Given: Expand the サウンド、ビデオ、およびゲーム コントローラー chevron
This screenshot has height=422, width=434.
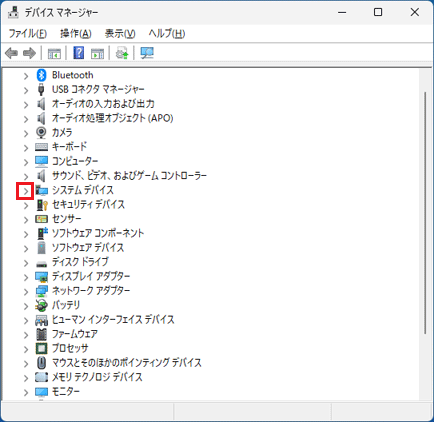Looking at the screenshot, I should (26, 177).
